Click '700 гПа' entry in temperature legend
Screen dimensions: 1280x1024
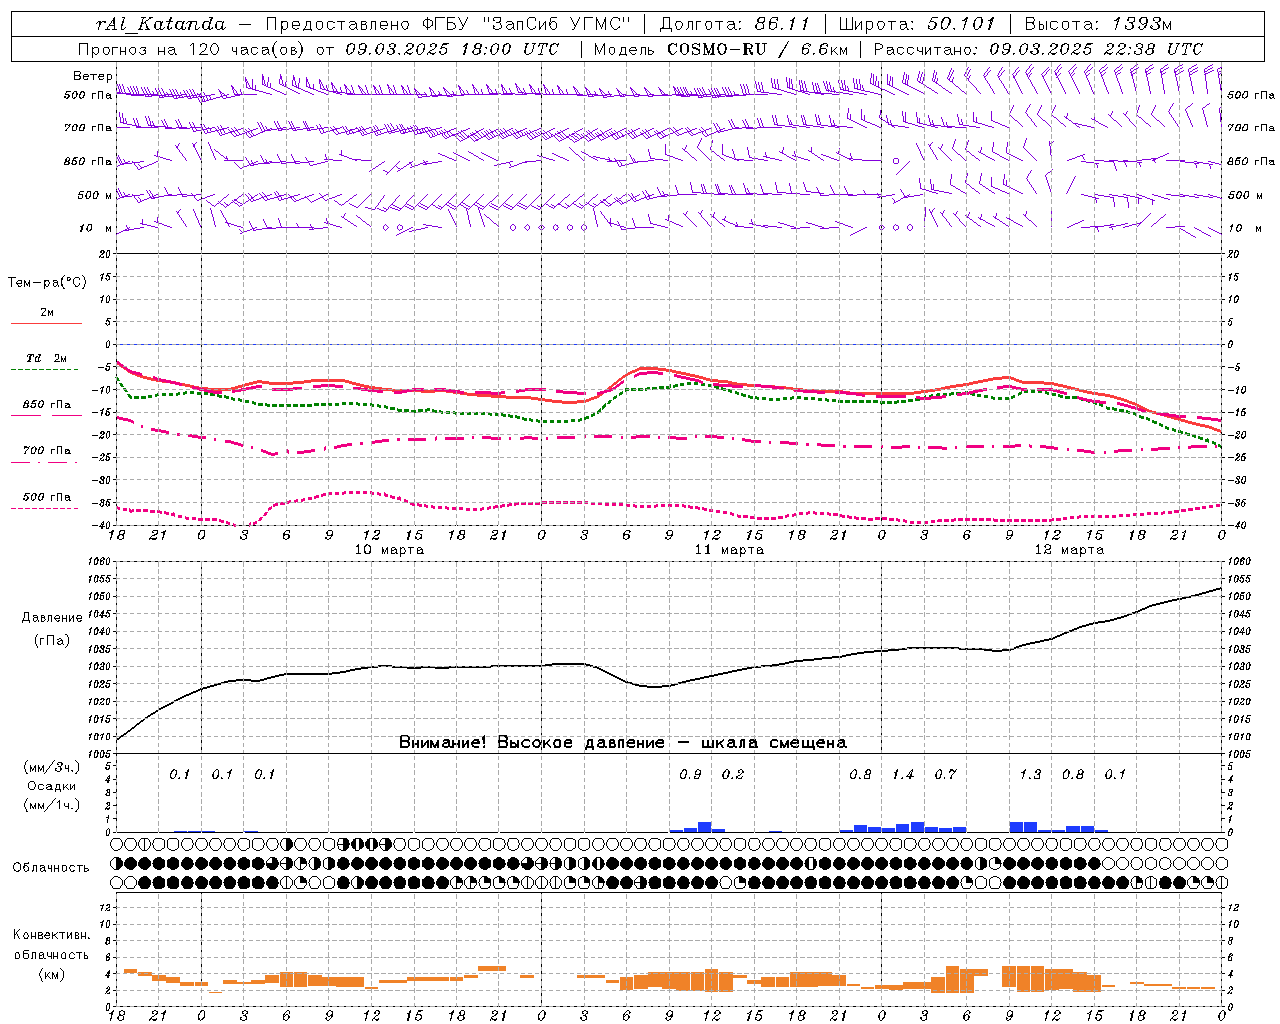pos(47,450)
